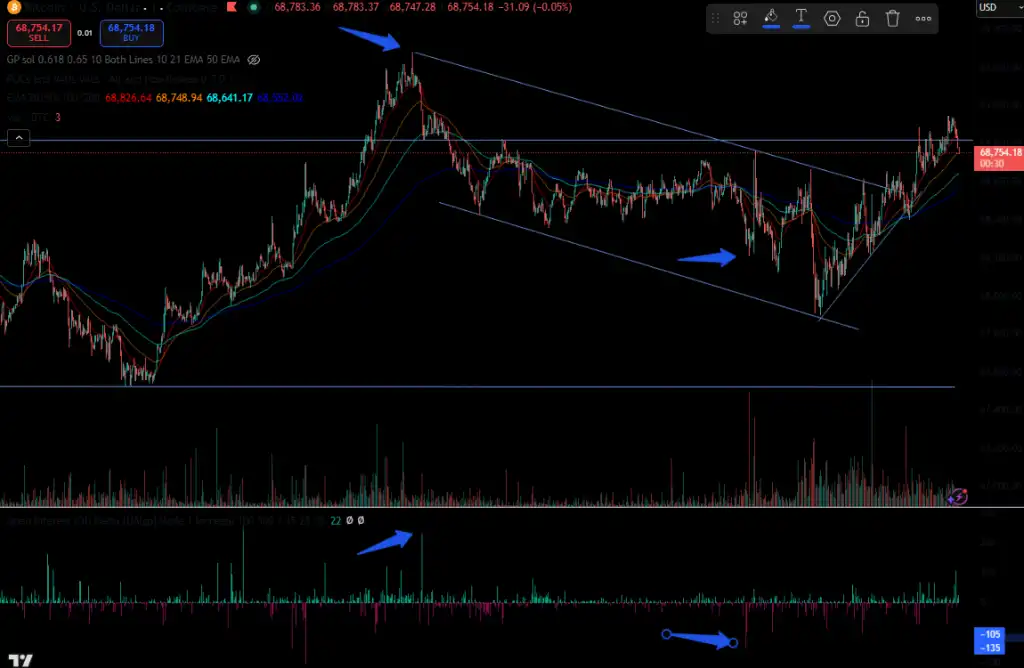1024x668 pixels.
Task: Open the drawing settings hexagon icon
Action: tap(831, 18)
